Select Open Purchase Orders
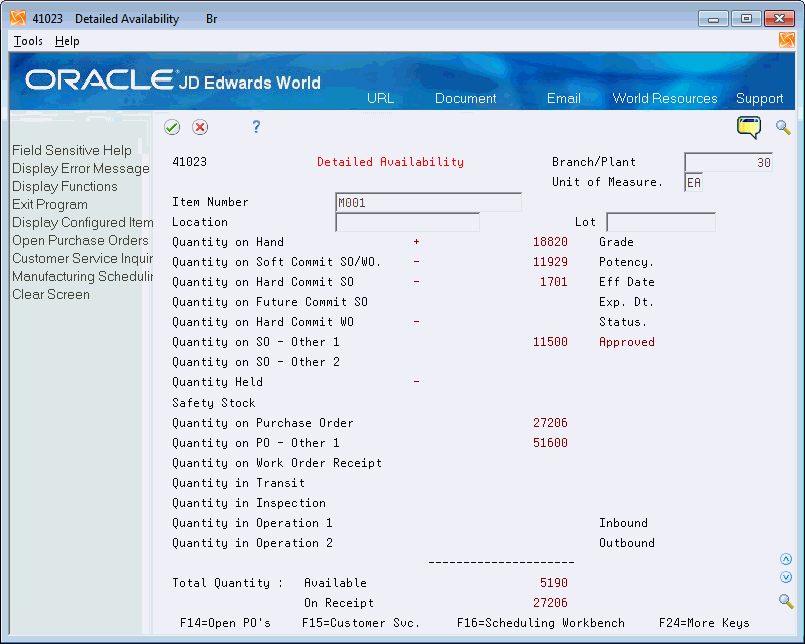805x644 pixels. click(80, 240)
